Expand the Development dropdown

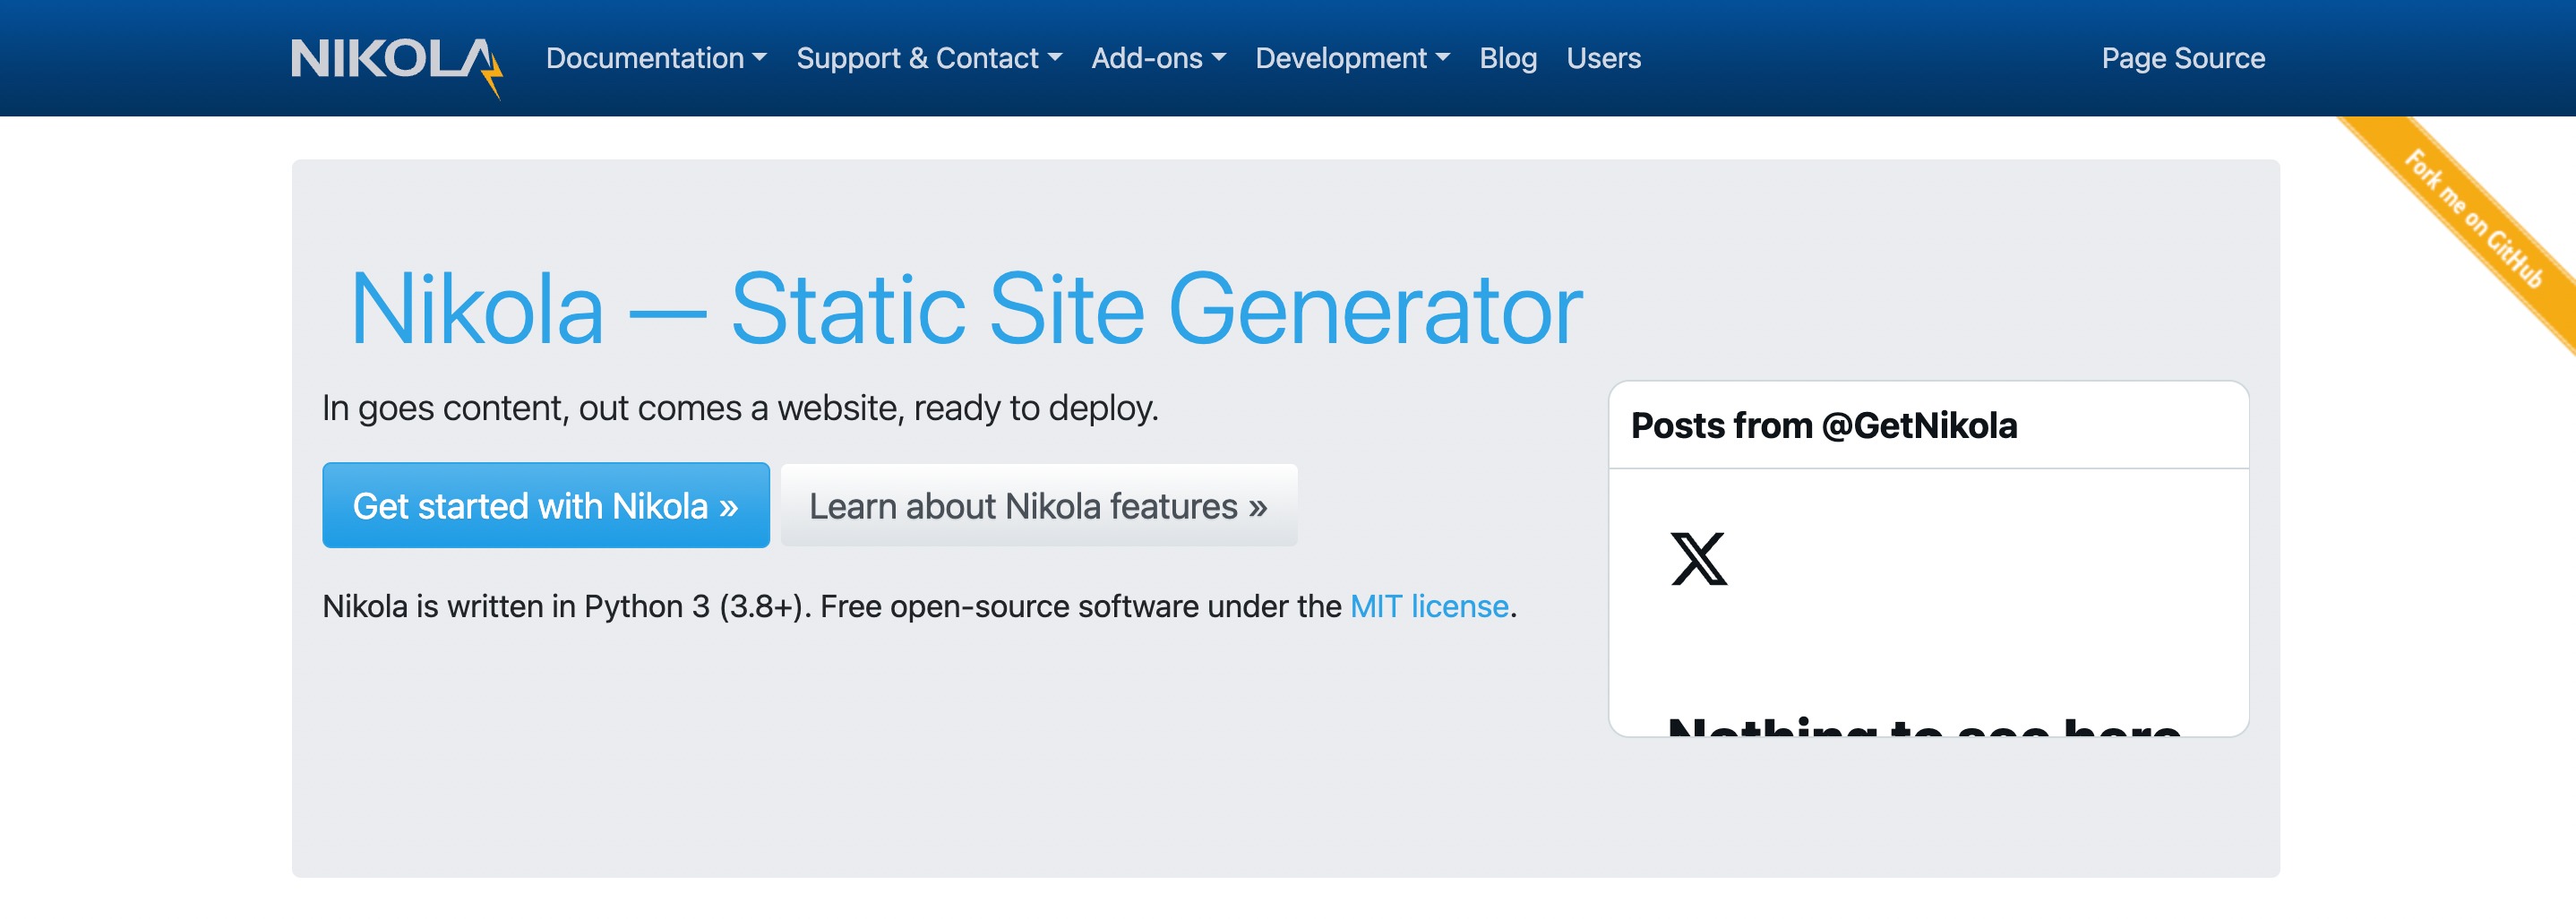click(x=1342, y=58)
